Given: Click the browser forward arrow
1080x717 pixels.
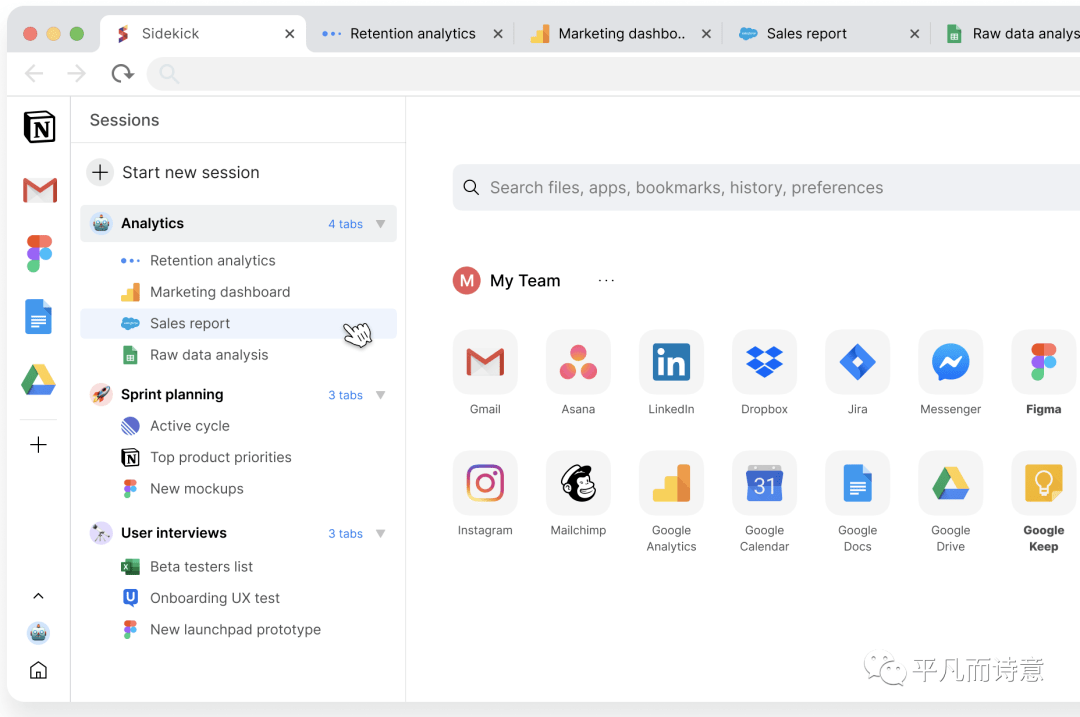Looking at the screenshot, I should 76,73.
